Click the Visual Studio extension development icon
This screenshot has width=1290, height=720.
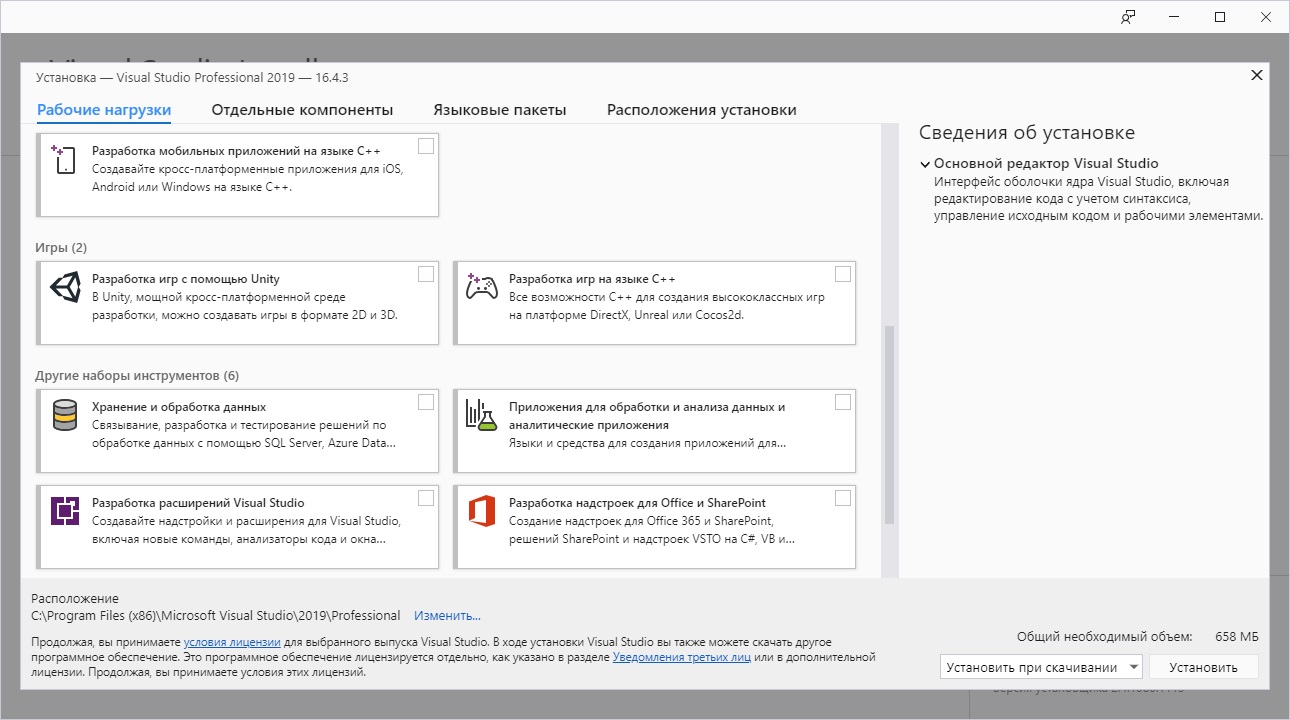[x=64, y=511]
